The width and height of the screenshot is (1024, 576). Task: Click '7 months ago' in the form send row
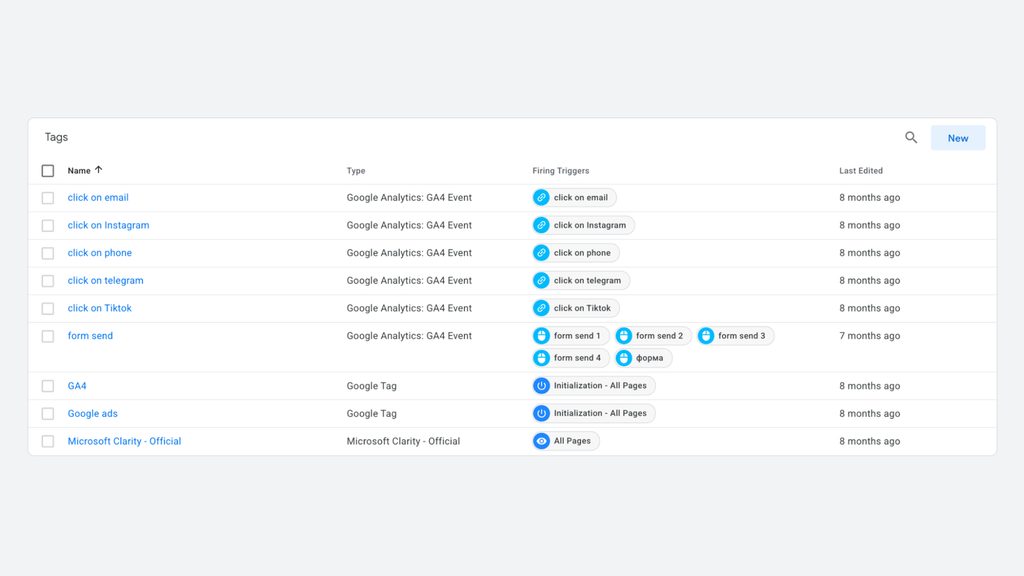[x=869, y=336]
